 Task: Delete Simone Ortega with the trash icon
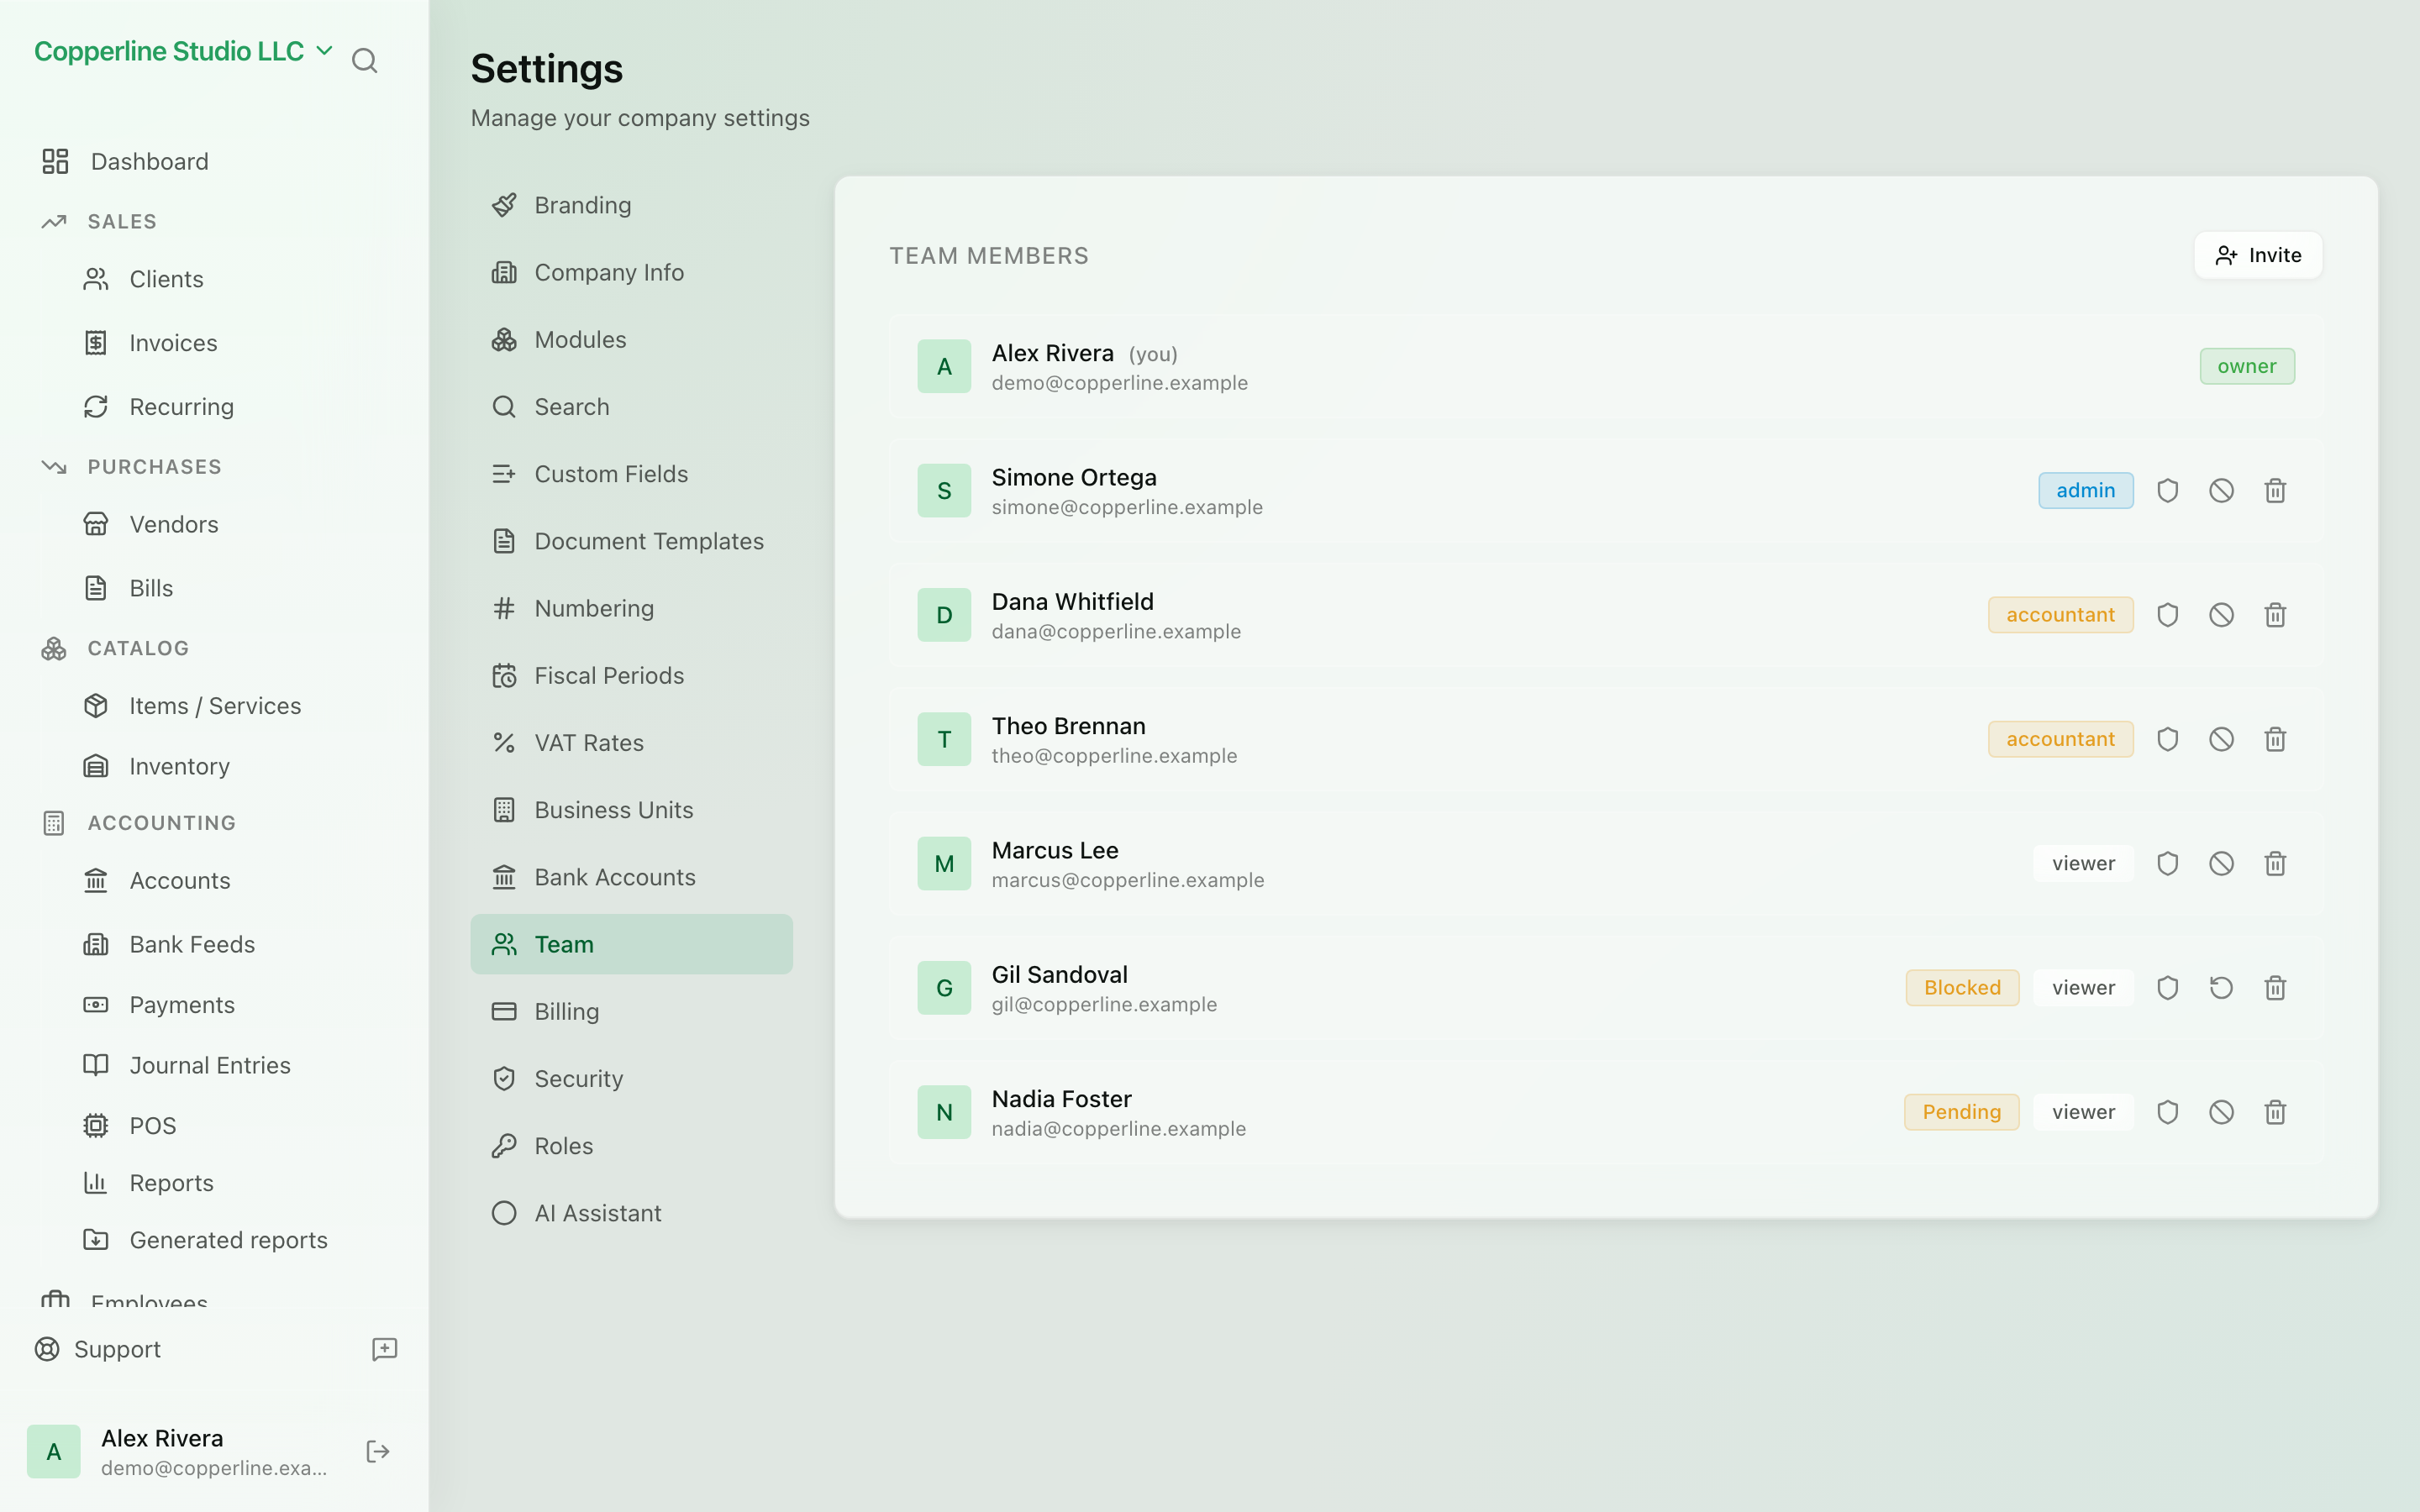click(x=2275, y=491)
